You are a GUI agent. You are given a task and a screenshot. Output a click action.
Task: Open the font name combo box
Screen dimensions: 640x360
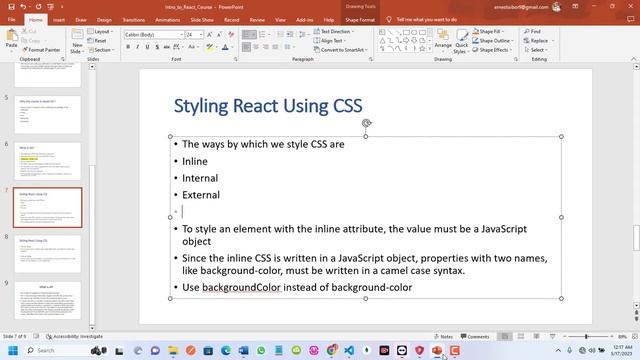[153, 35]
